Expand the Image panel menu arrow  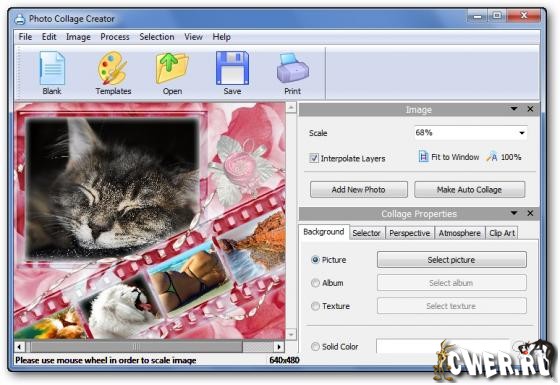click(514, 109)
